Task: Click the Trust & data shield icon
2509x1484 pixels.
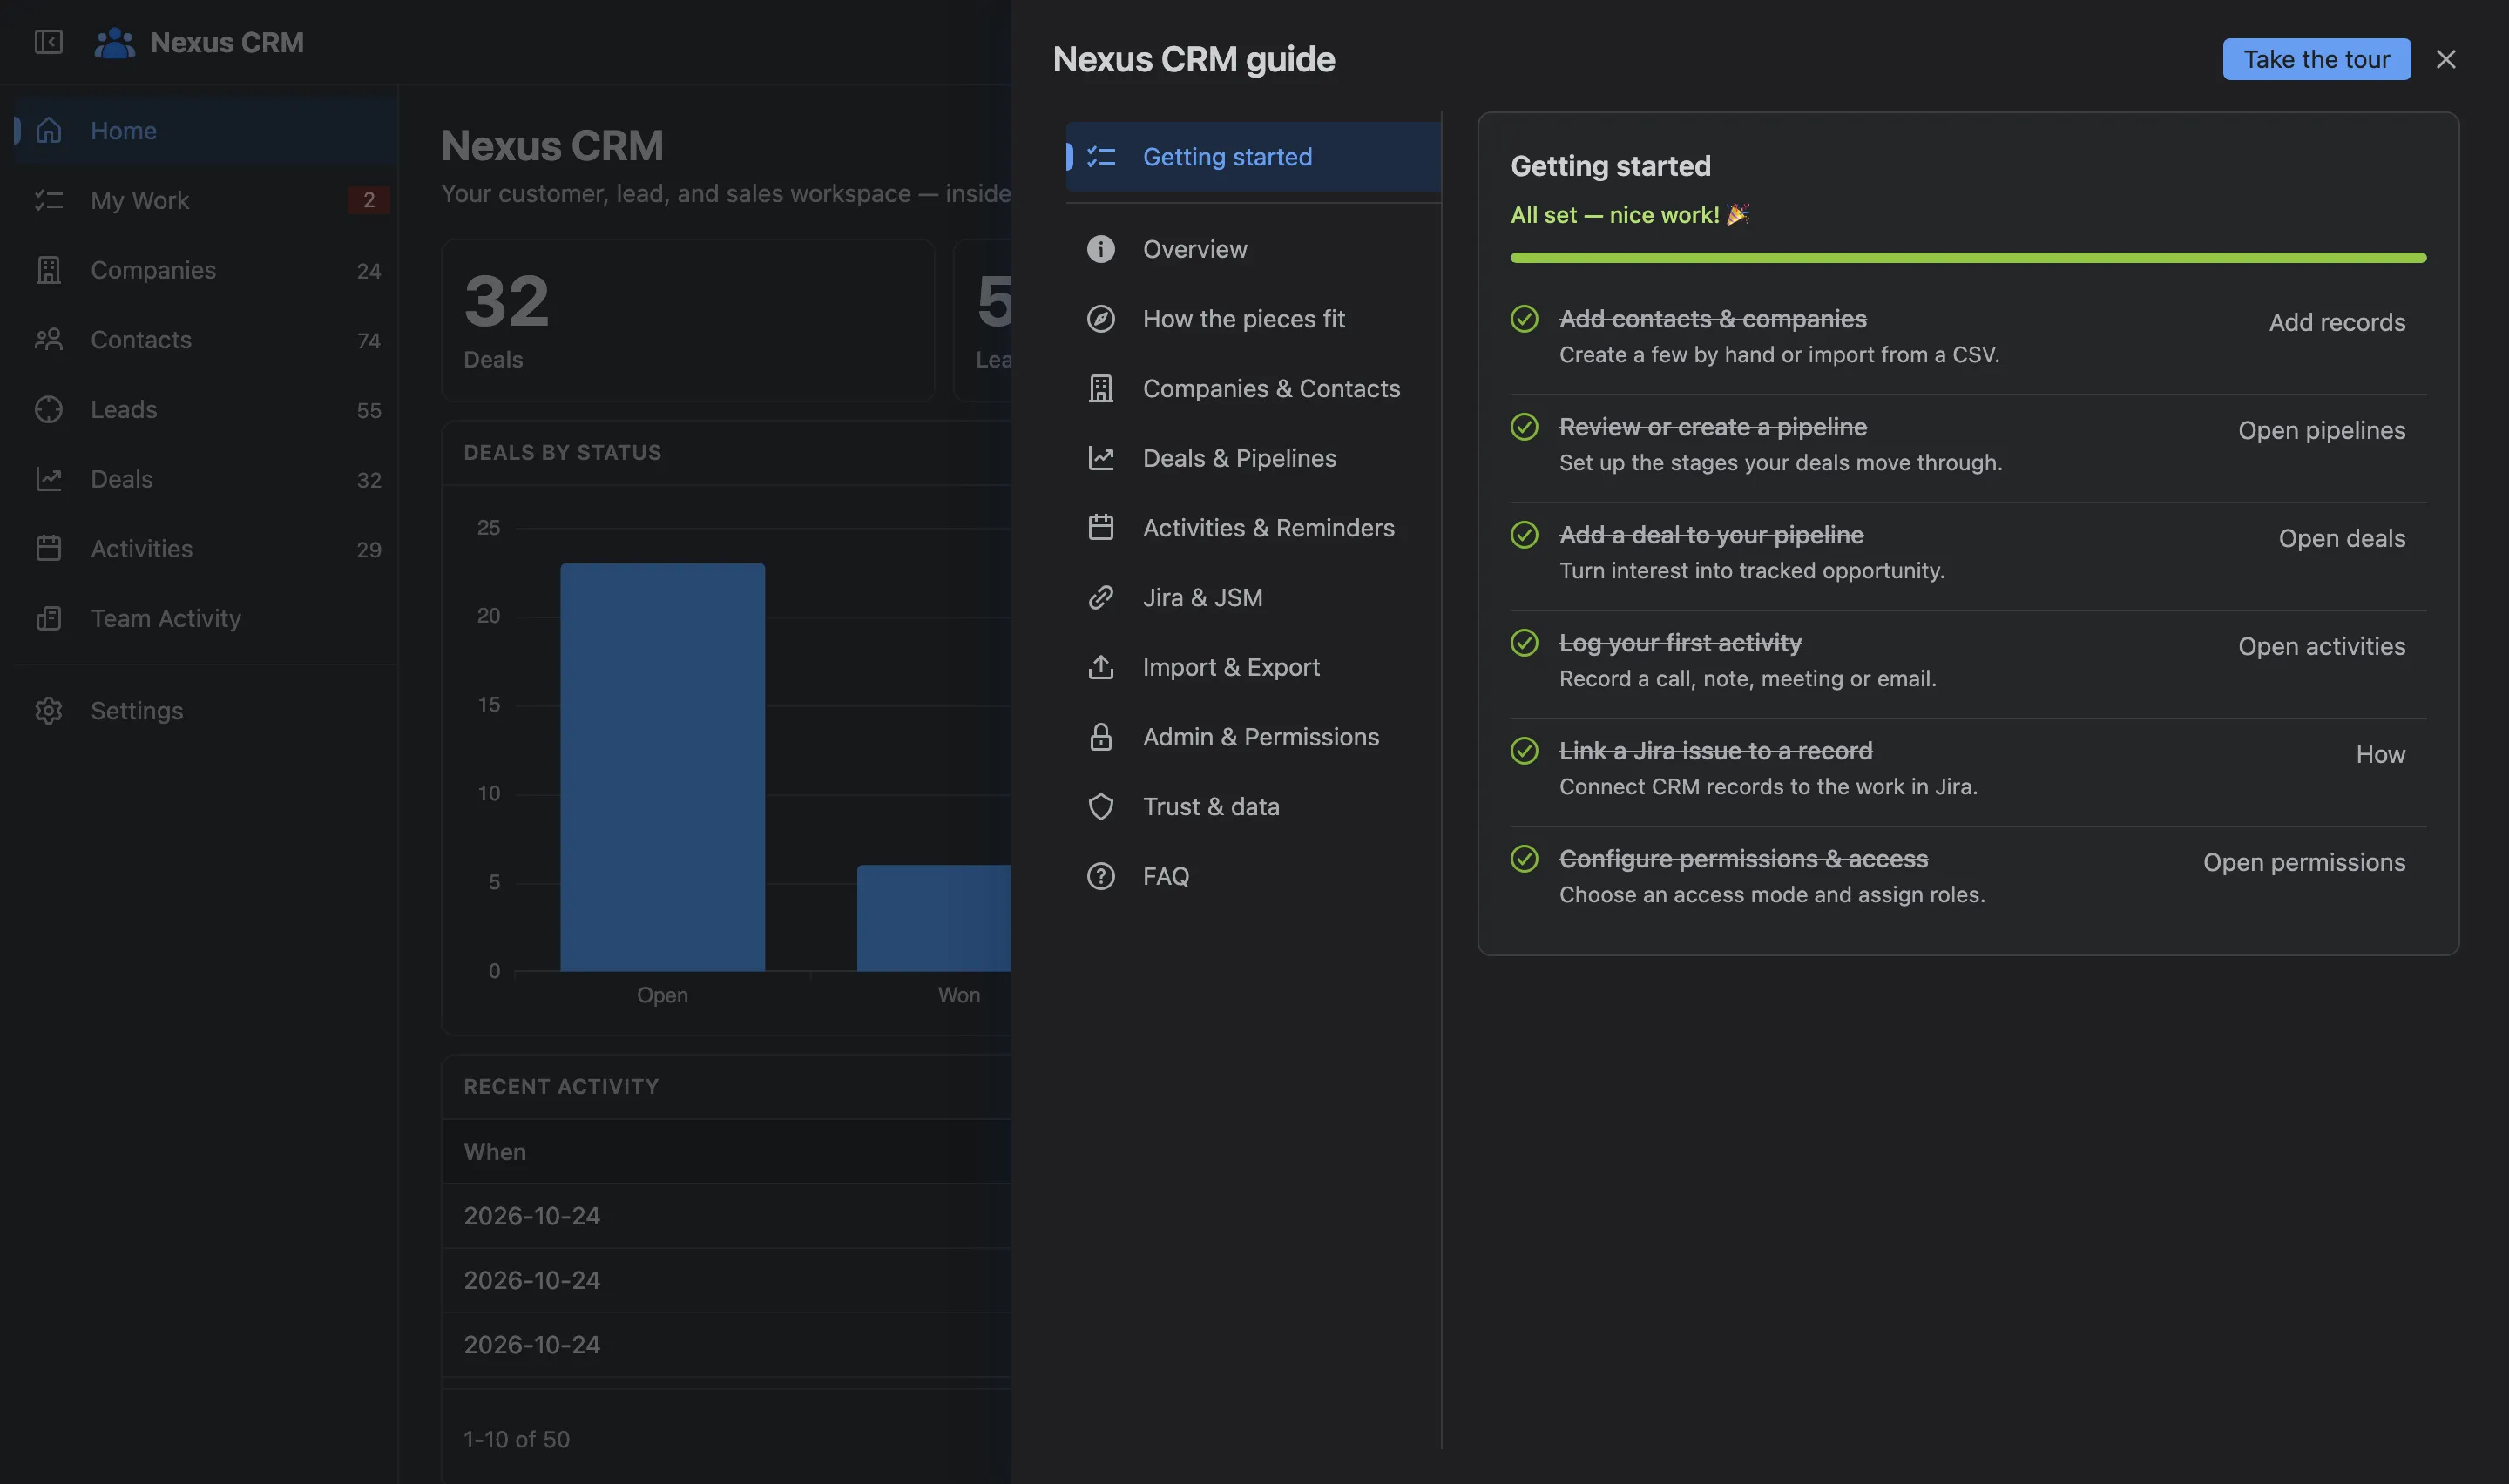Action: (x=1100, y=806)
